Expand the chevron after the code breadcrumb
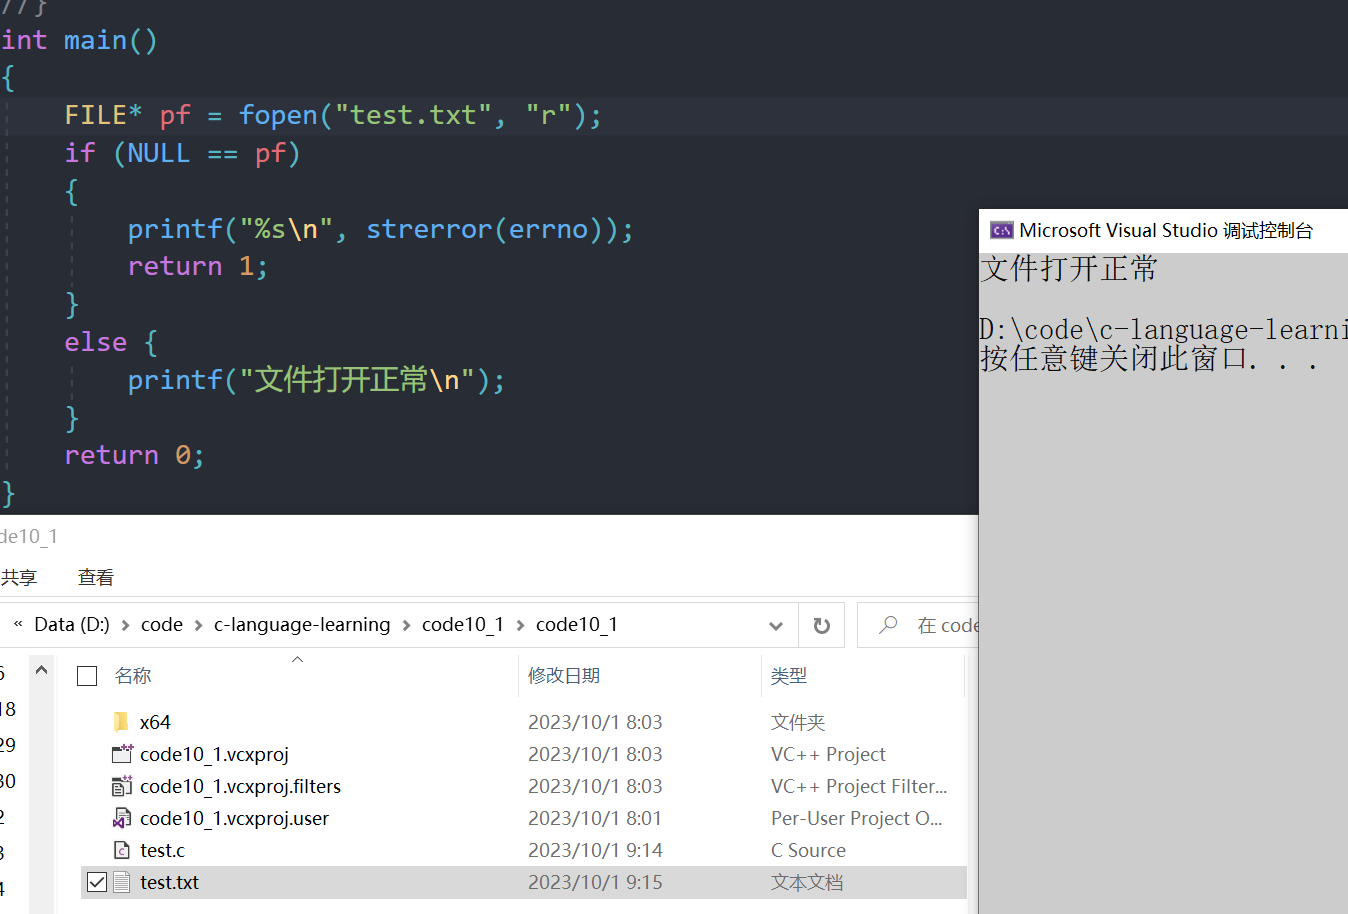 click(198, 625)
